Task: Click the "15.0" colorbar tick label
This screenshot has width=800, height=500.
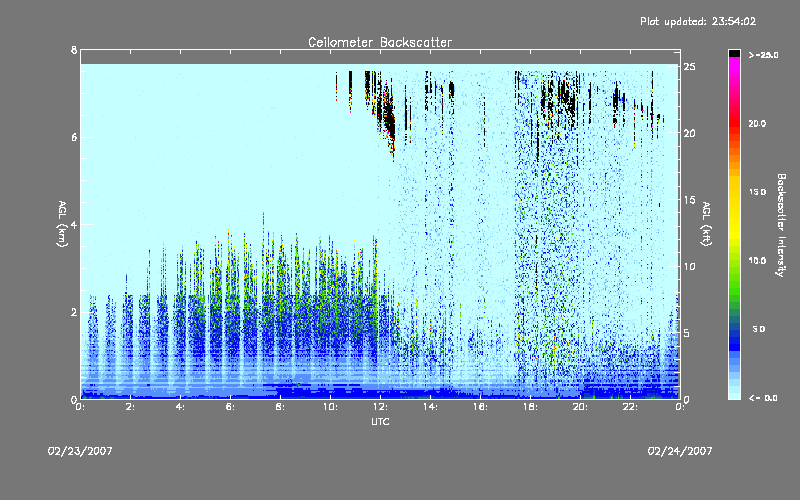Action: pos(757,192)
